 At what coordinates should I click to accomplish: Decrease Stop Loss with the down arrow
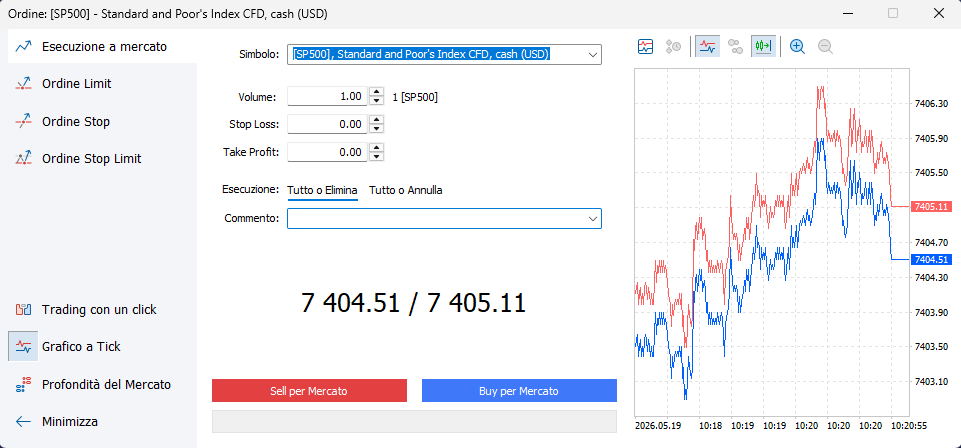coord(377,129)
